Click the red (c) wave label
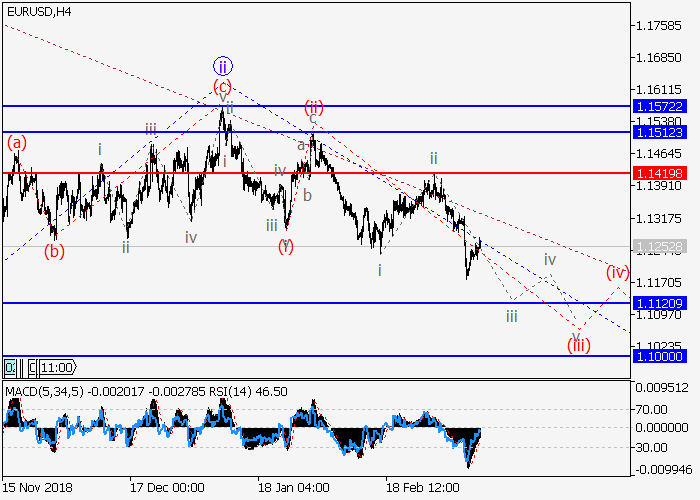 222,87
